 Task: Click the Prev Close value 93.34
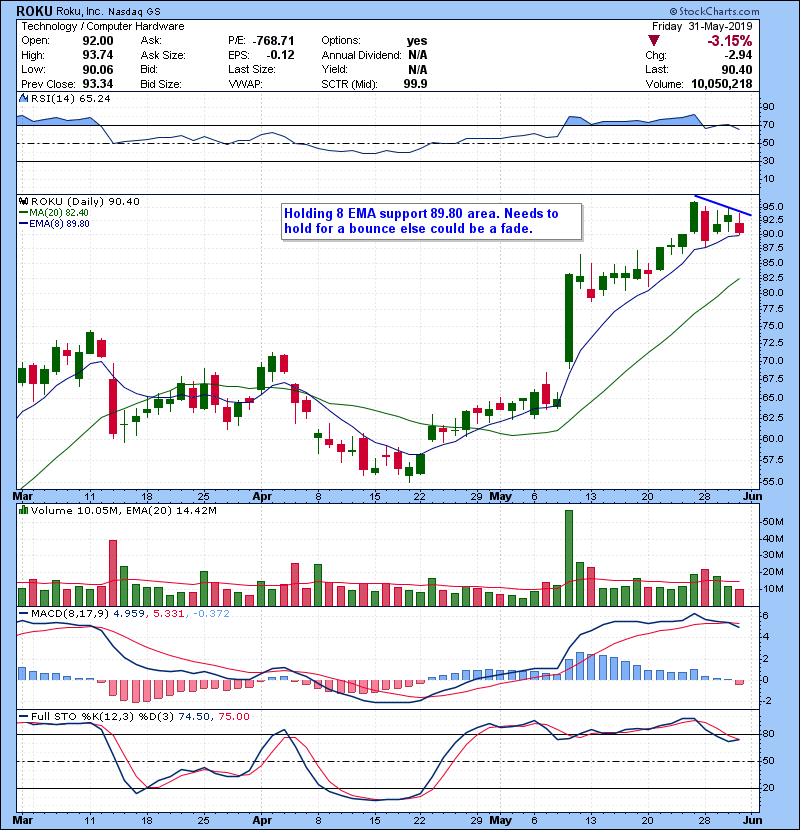98,84
